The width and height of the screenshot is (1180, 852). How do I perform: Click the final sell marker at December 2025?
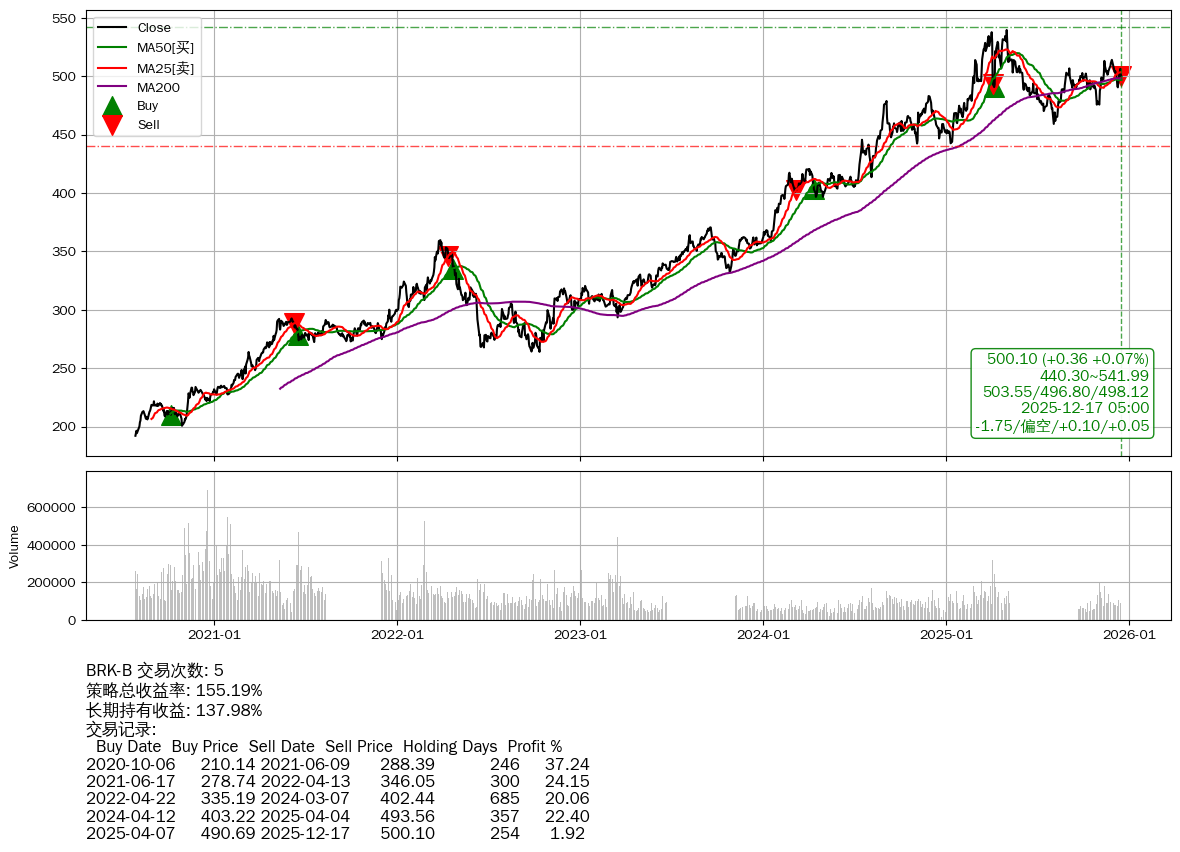[x=1122, y=76]
